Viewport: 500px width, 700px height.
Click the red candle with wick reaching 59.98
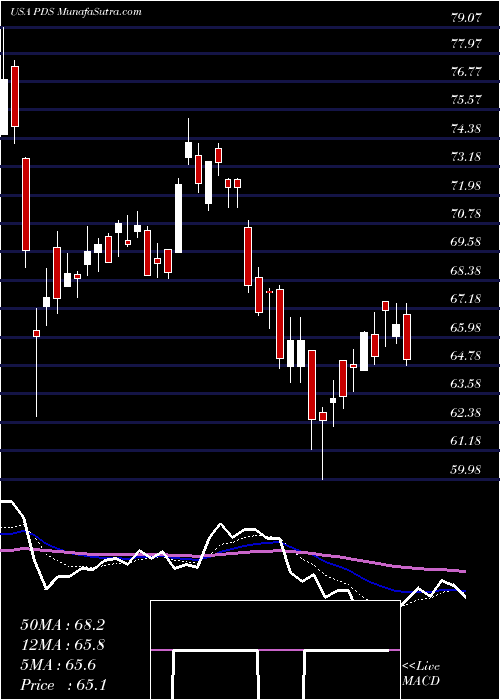click(322, 416)
